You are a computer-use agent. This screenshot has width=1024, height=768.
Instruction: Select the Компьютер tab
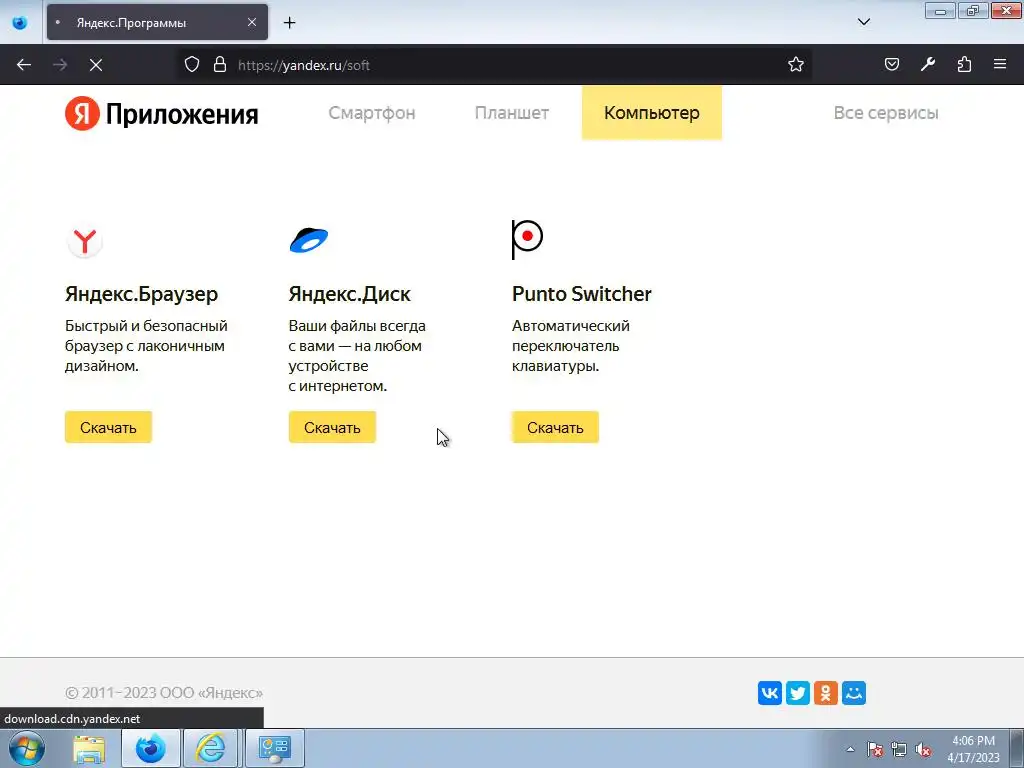coord(652,112)
